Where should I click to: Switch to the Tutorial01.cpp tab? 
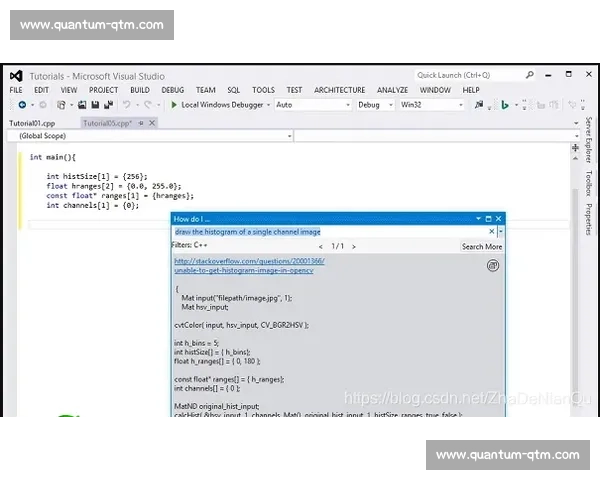point(32,123)
